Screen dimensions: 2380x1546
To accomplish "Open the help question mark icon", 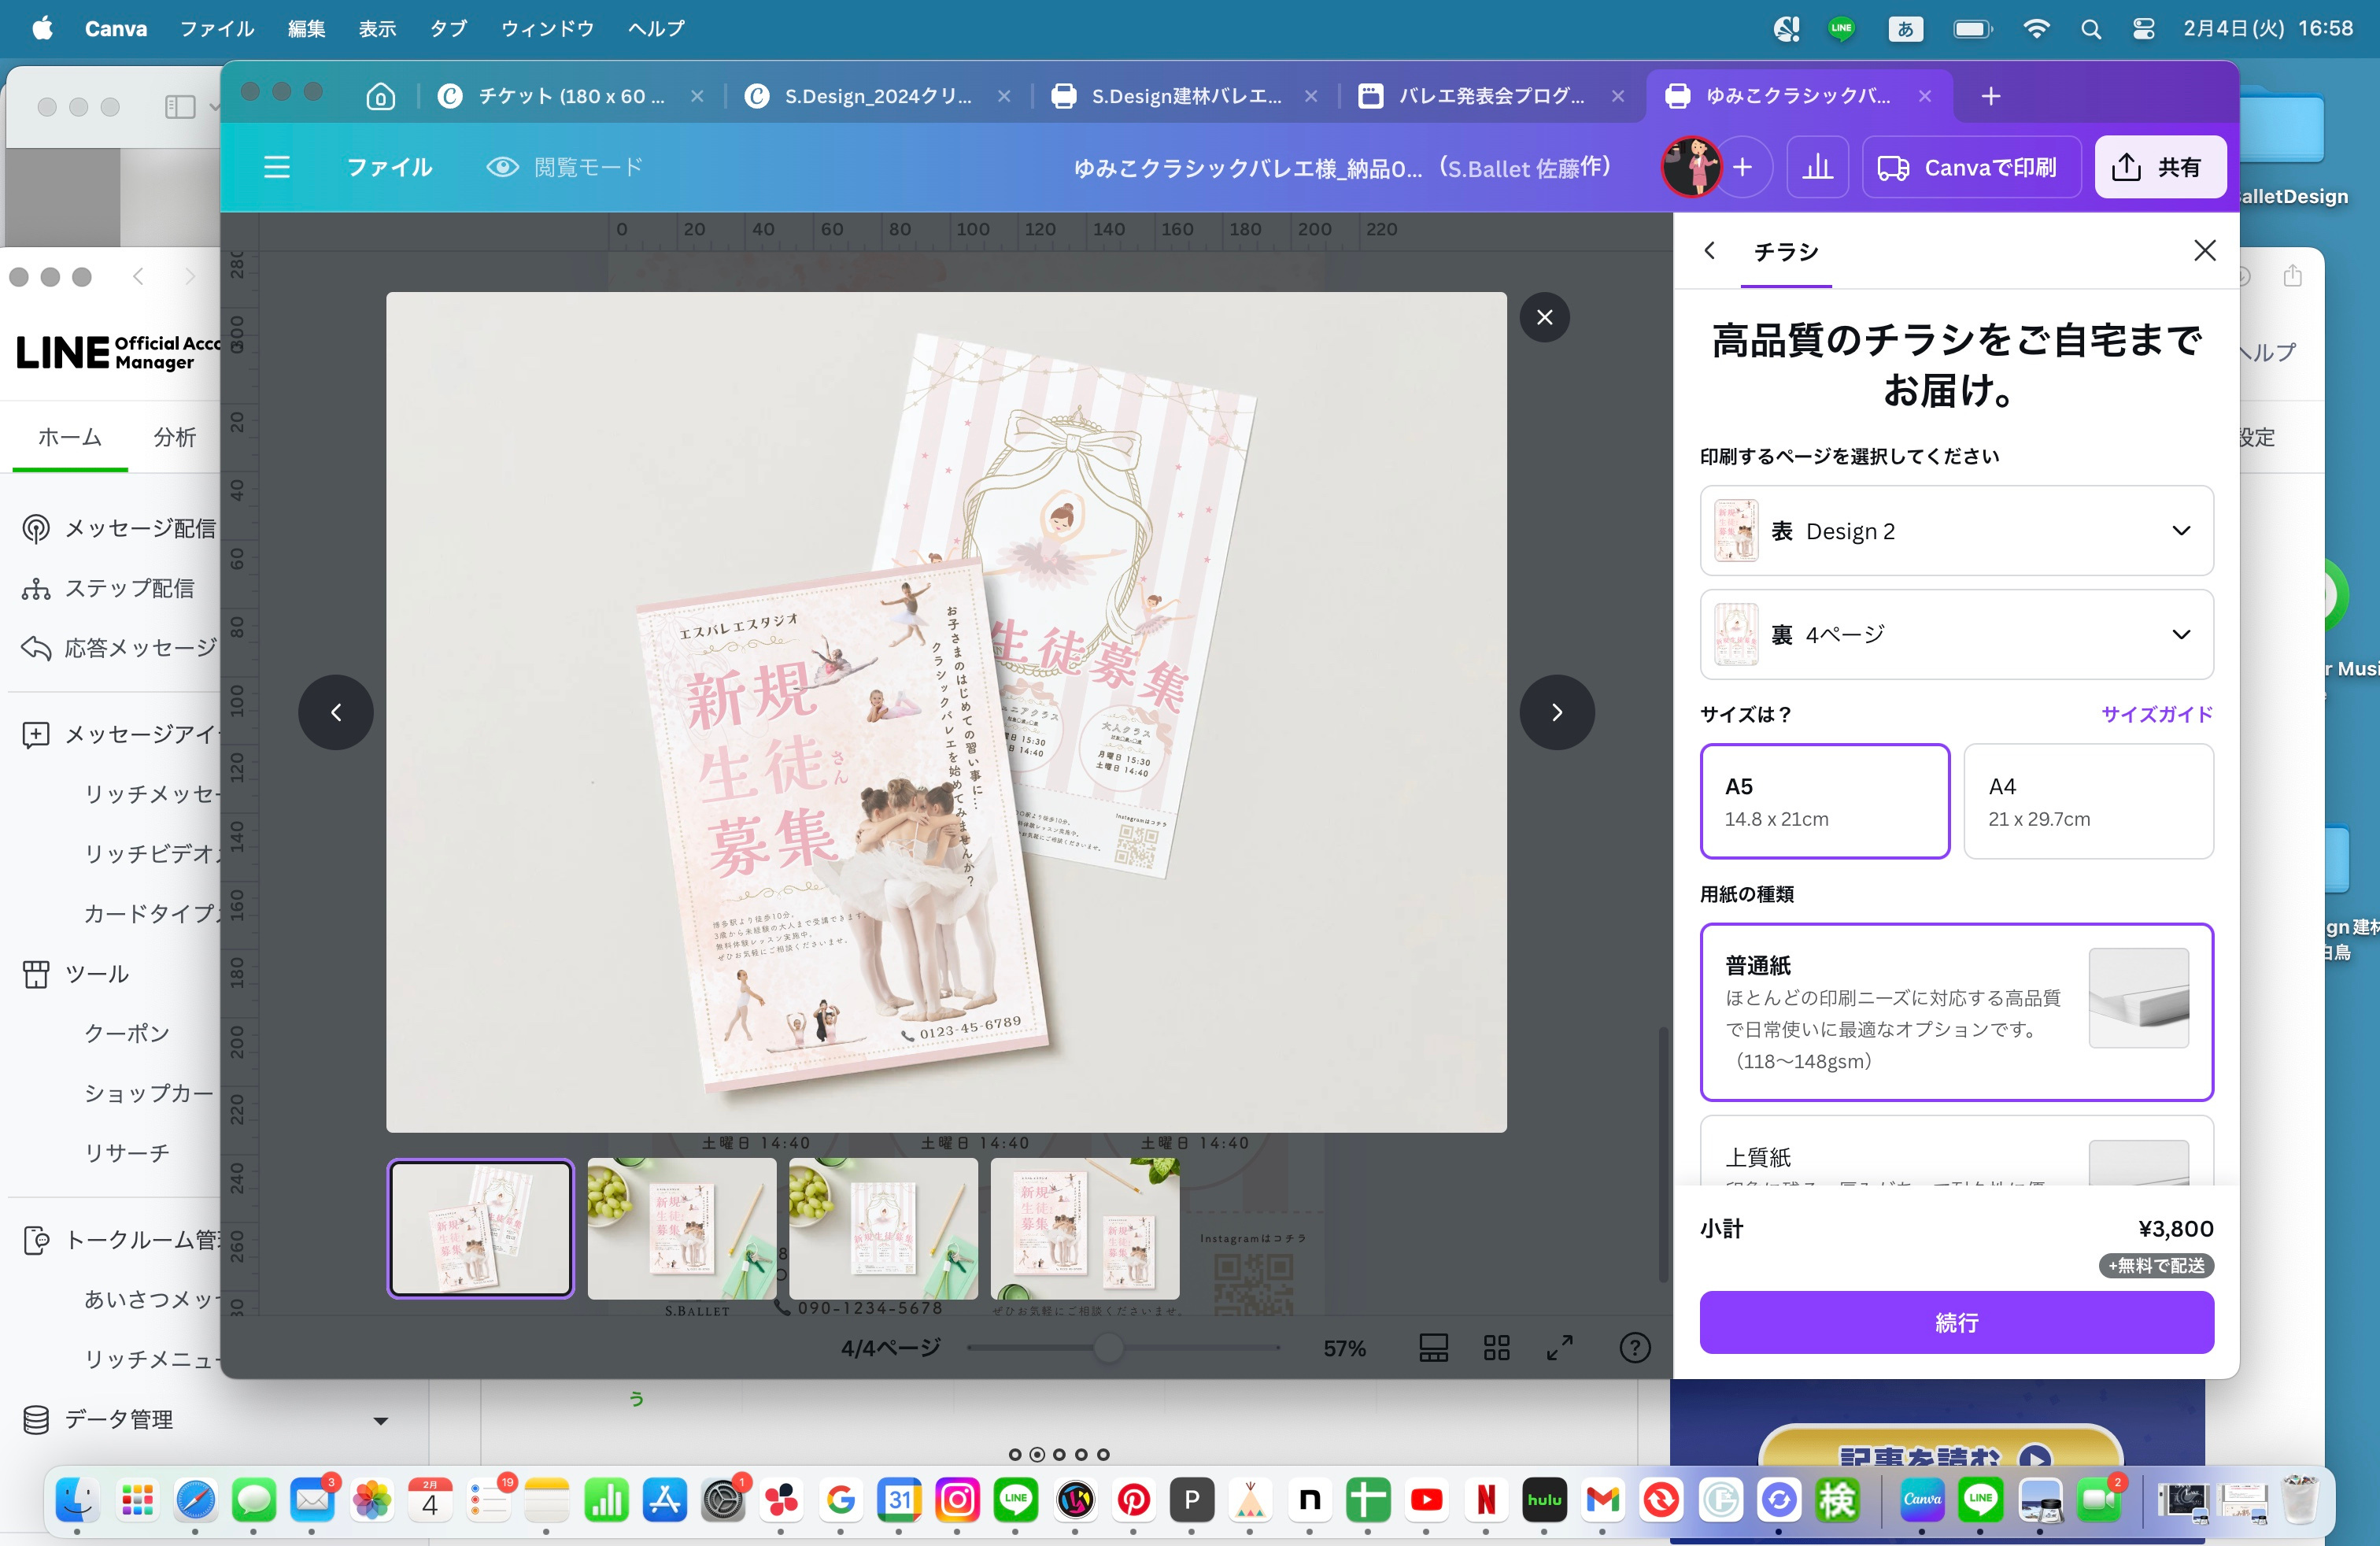I will (x=1634, y=1347).
